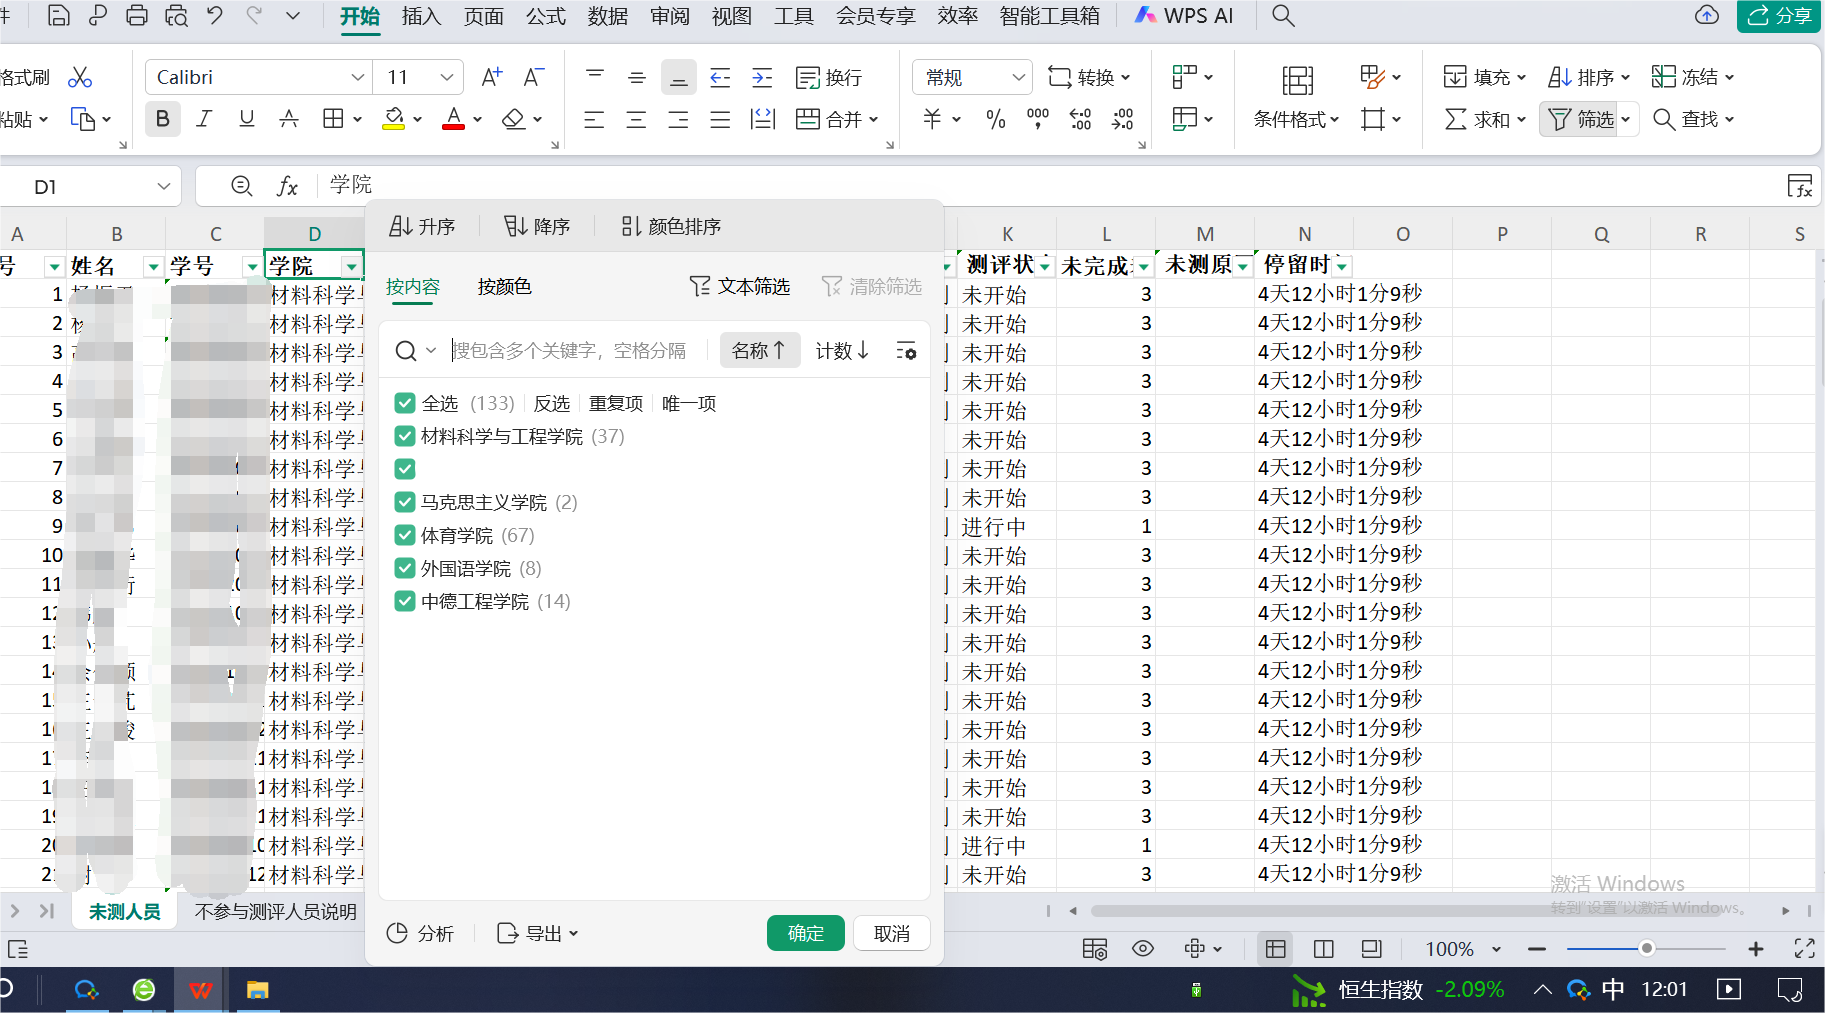Screen dimensions: 1825x1013
Task: Click the zoom slider handle
Action: [1646, 948]
